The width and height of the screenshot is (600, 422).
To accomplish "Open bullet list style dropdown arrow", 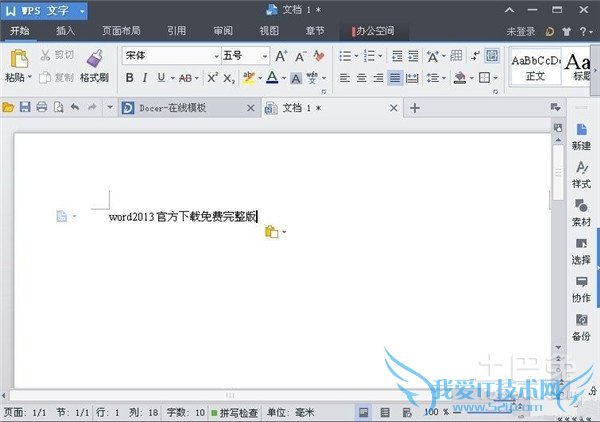I will tap(356, 56).
